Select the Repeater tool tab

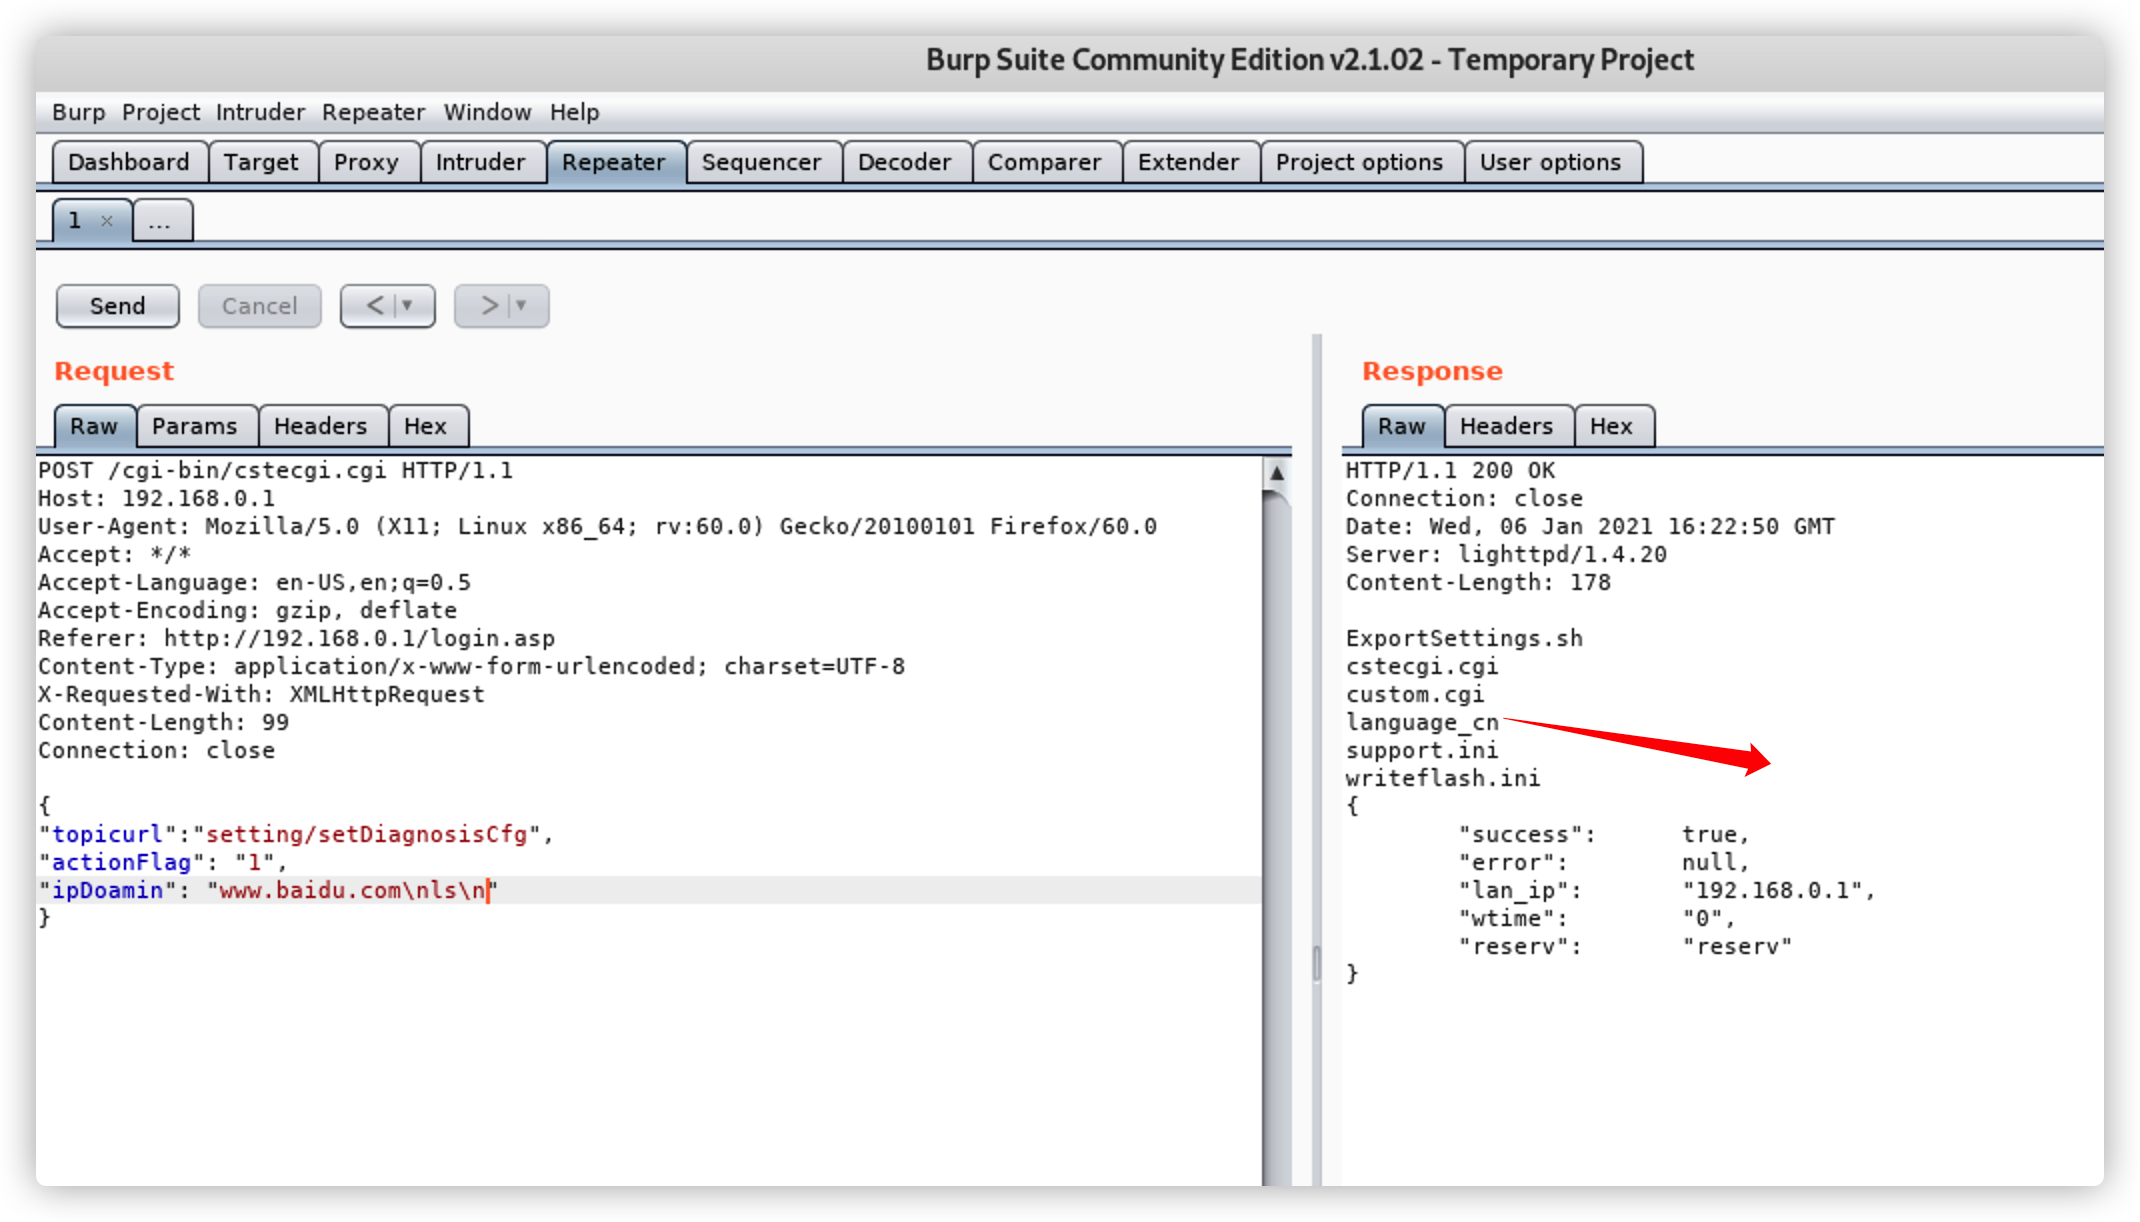pos(614,162)
